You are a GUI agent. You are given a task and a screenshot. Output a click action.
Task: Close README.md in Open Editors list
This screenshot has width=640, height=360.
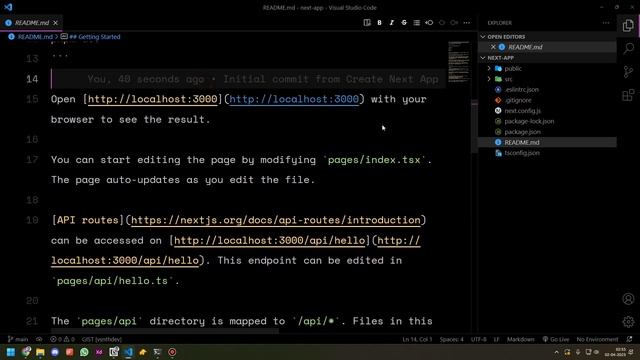[493, 47]
